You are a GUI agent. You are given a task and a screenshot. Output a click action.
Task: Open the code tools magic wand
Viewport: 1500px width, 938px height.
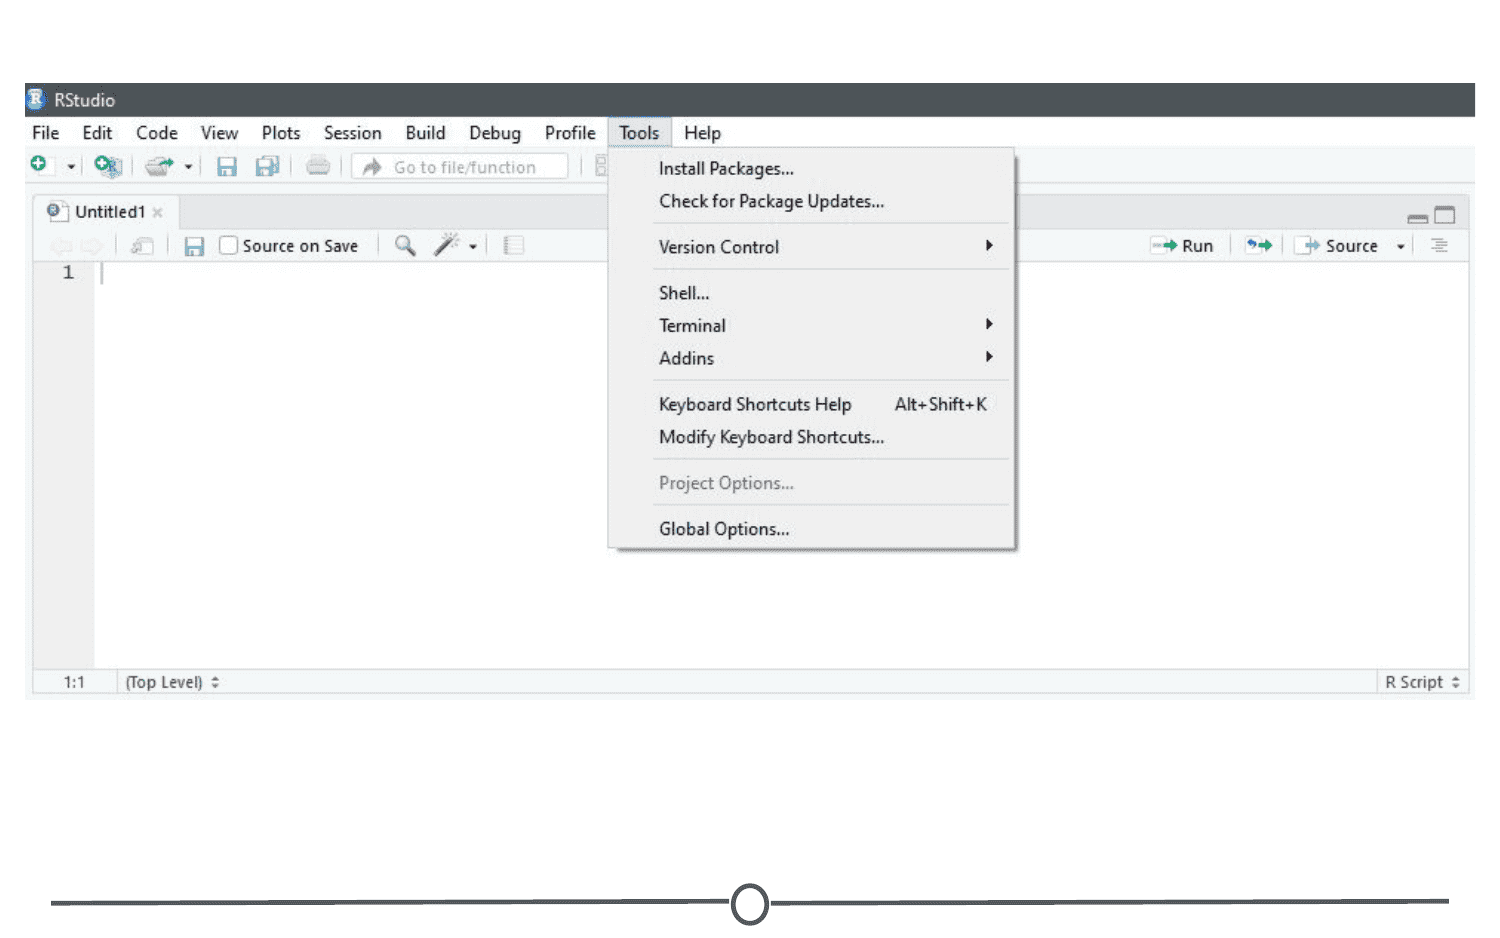coord(446,245)
